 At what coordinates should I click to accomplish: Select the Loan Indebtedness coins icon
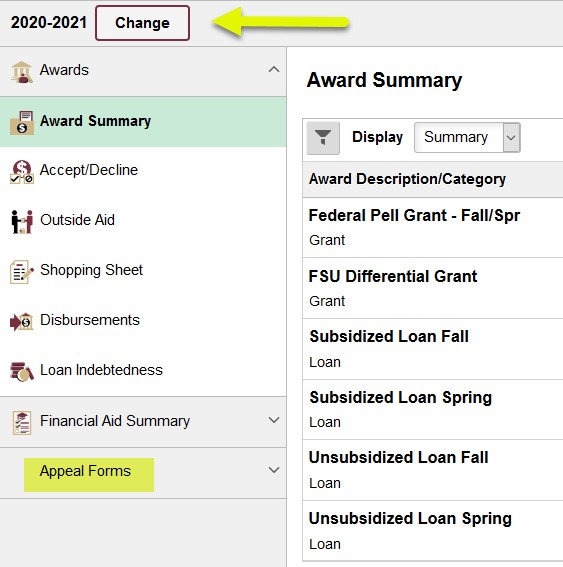pos(22,371)
